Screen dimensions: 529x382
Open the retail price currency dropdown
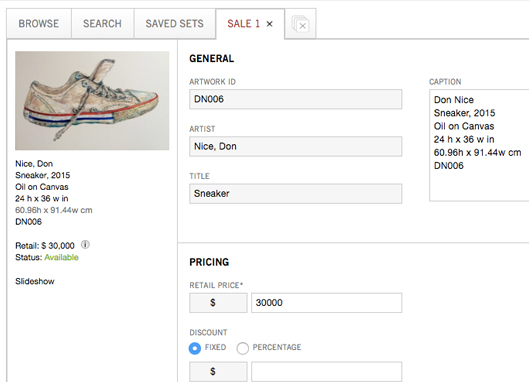(218, 303)
